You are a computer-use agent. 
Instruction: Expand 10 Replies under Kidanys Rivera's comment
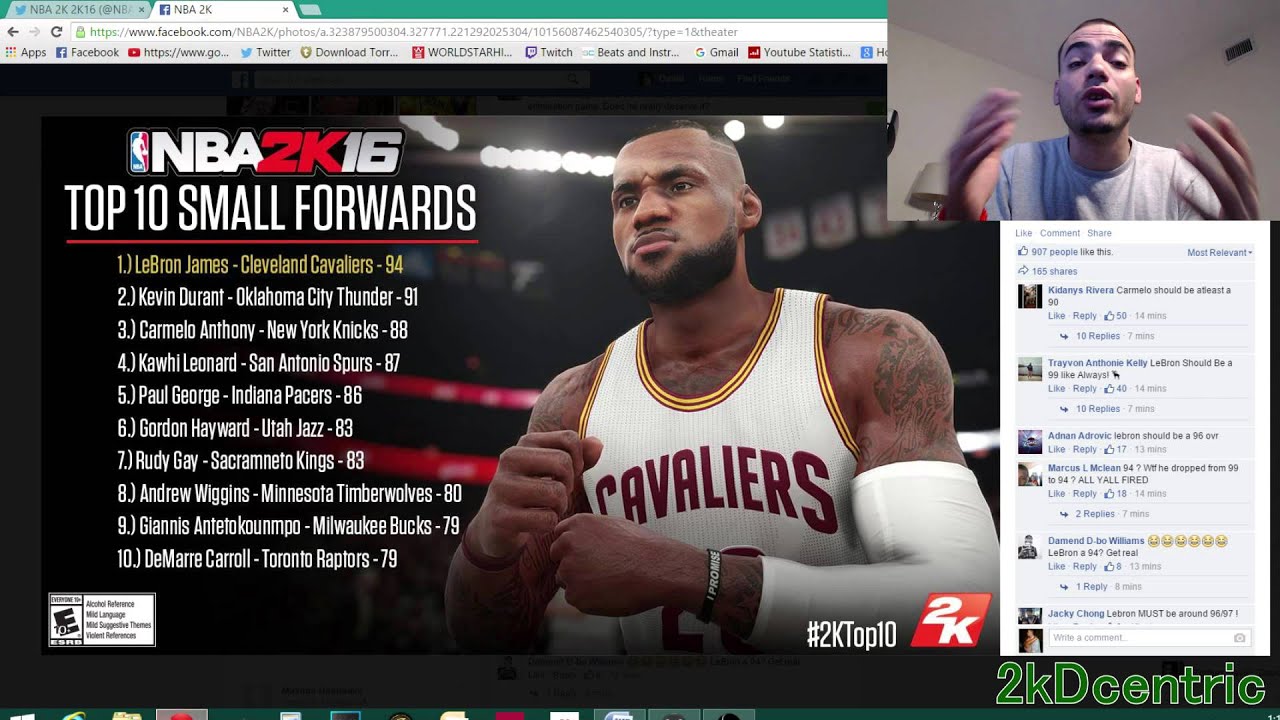(x=1097, y=336)
